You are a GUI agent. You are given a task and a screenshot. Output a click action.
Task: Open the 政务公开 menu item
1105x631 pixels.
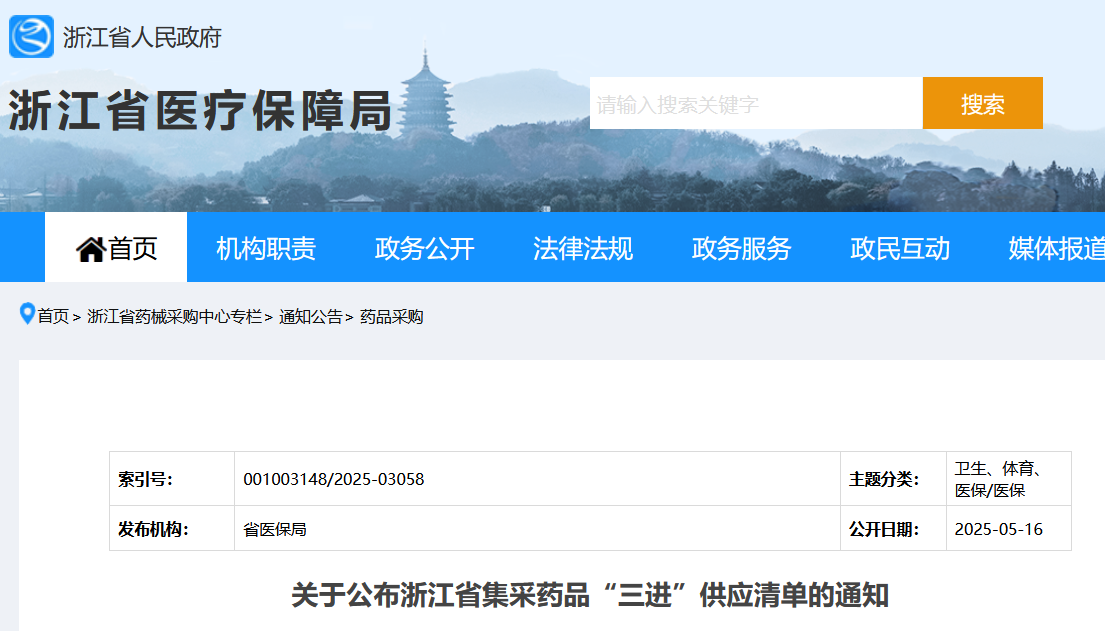[424, 248]
